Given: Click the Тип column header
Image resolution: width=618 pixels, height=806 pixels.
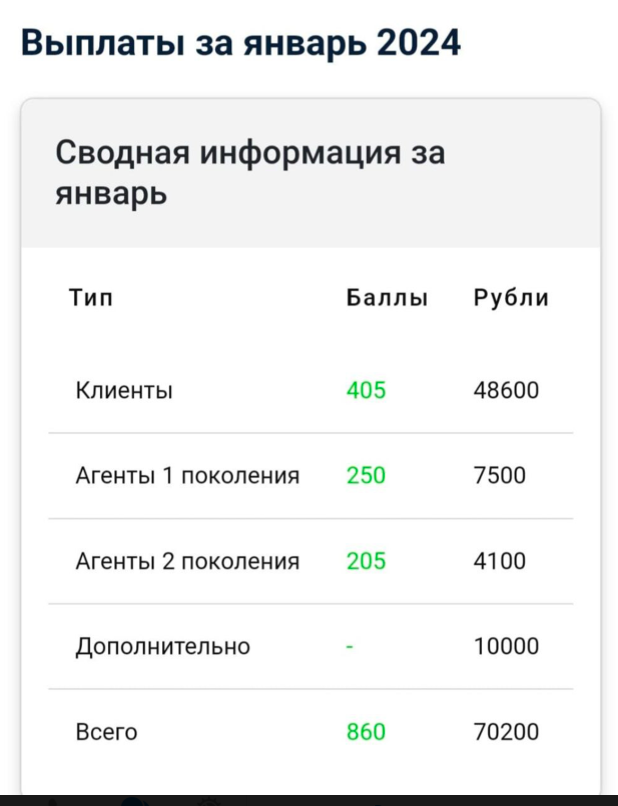Looking at the screenshot, I should coord(90,297).
